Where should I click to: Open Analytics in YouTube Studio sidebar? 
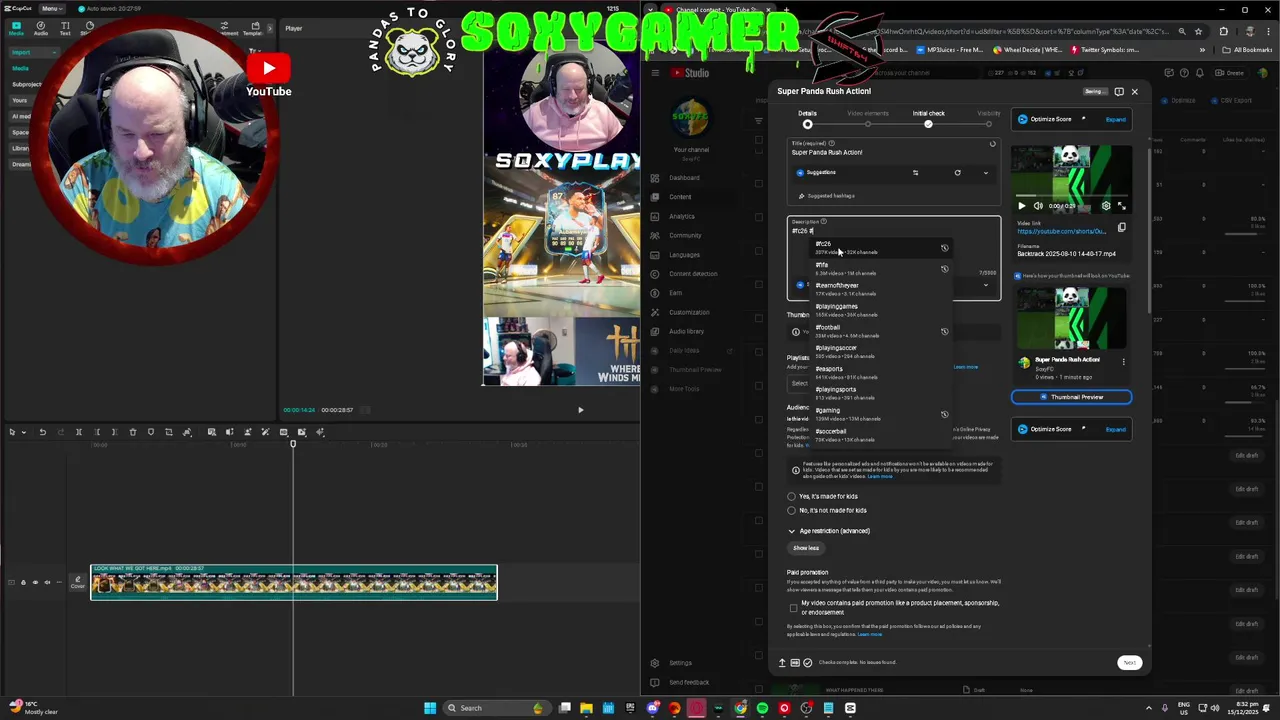click(681, 216)
